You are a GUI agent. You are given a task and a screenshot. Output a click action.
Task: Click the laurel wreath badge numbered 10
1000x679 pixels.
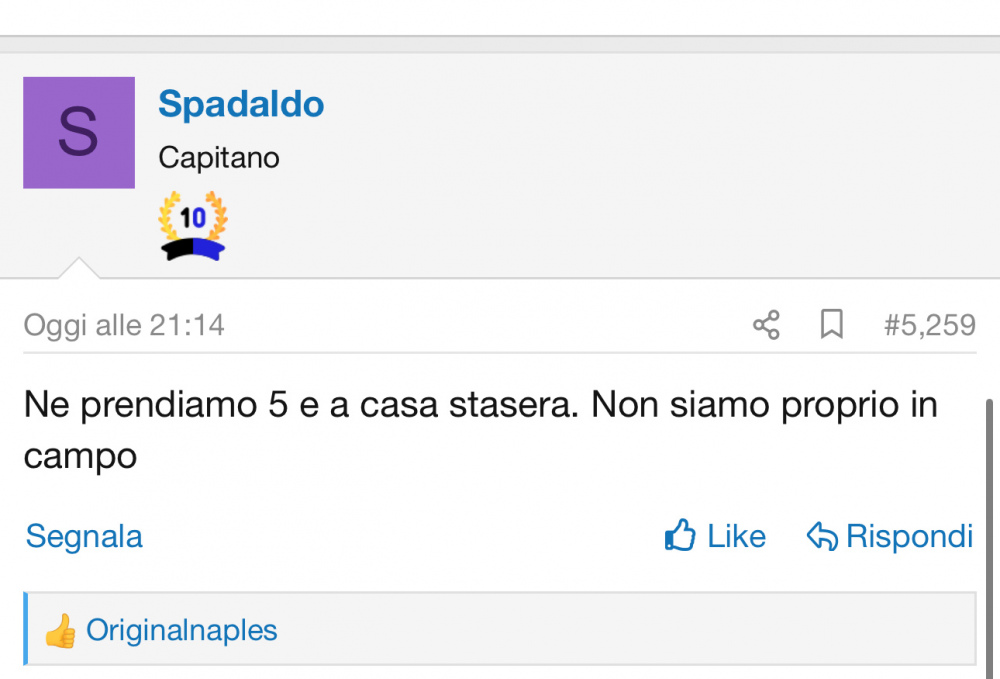(x=193, y=216)
